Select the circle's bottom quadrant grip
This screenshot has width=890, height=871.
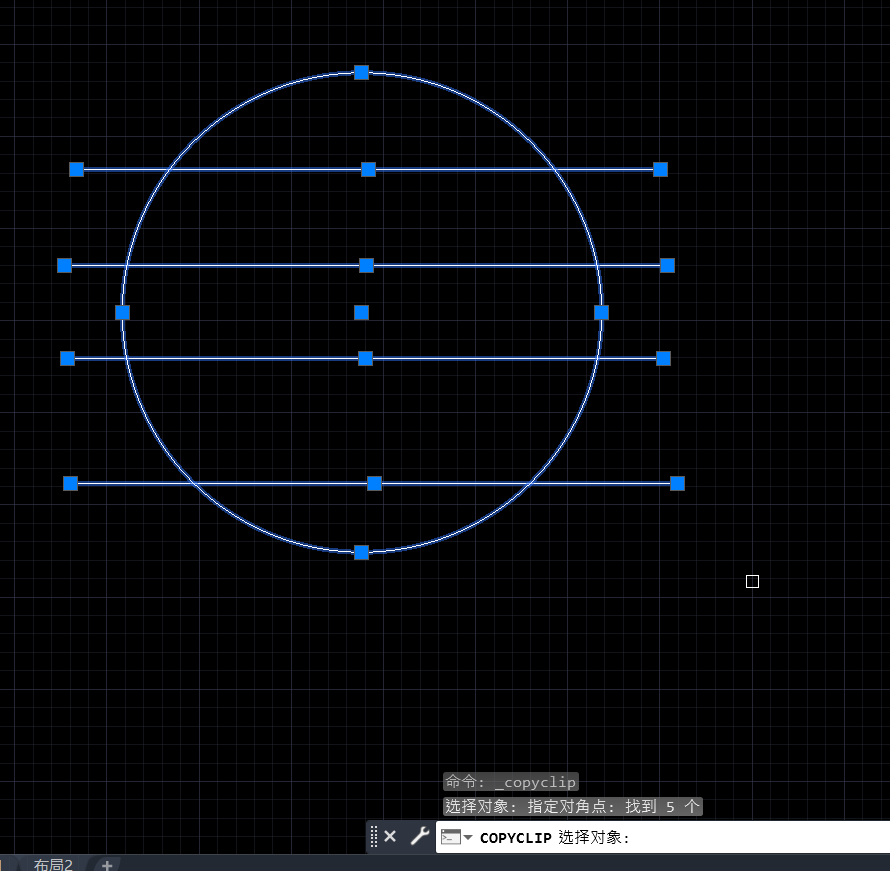click(362, 552)
